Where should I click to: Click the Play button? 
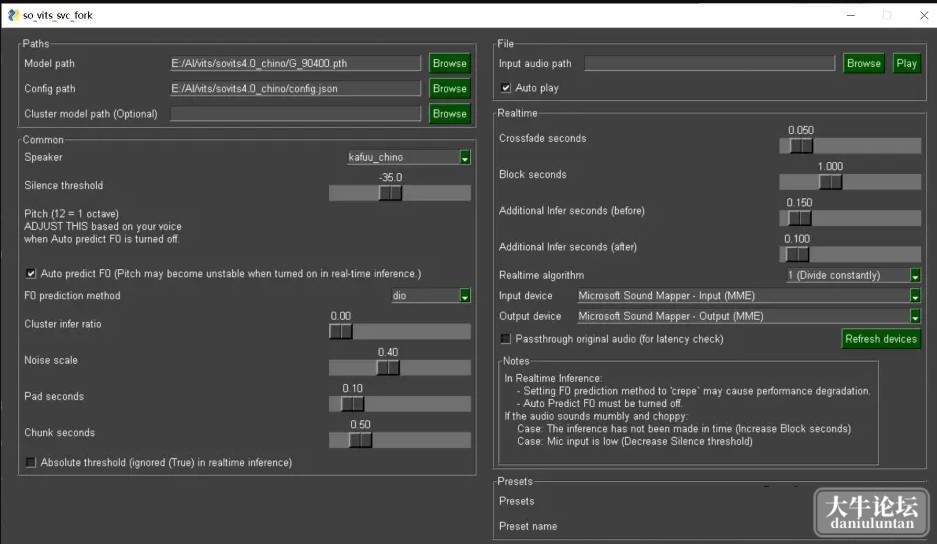tap(906, 63)
